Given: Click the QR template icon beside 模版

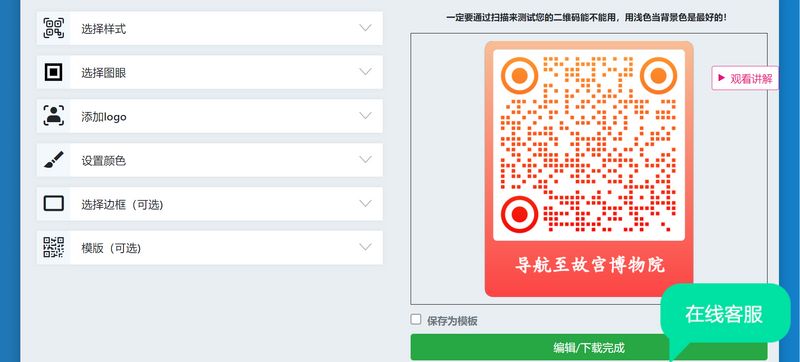Looking at the screenshot, I should click(54, 247).
